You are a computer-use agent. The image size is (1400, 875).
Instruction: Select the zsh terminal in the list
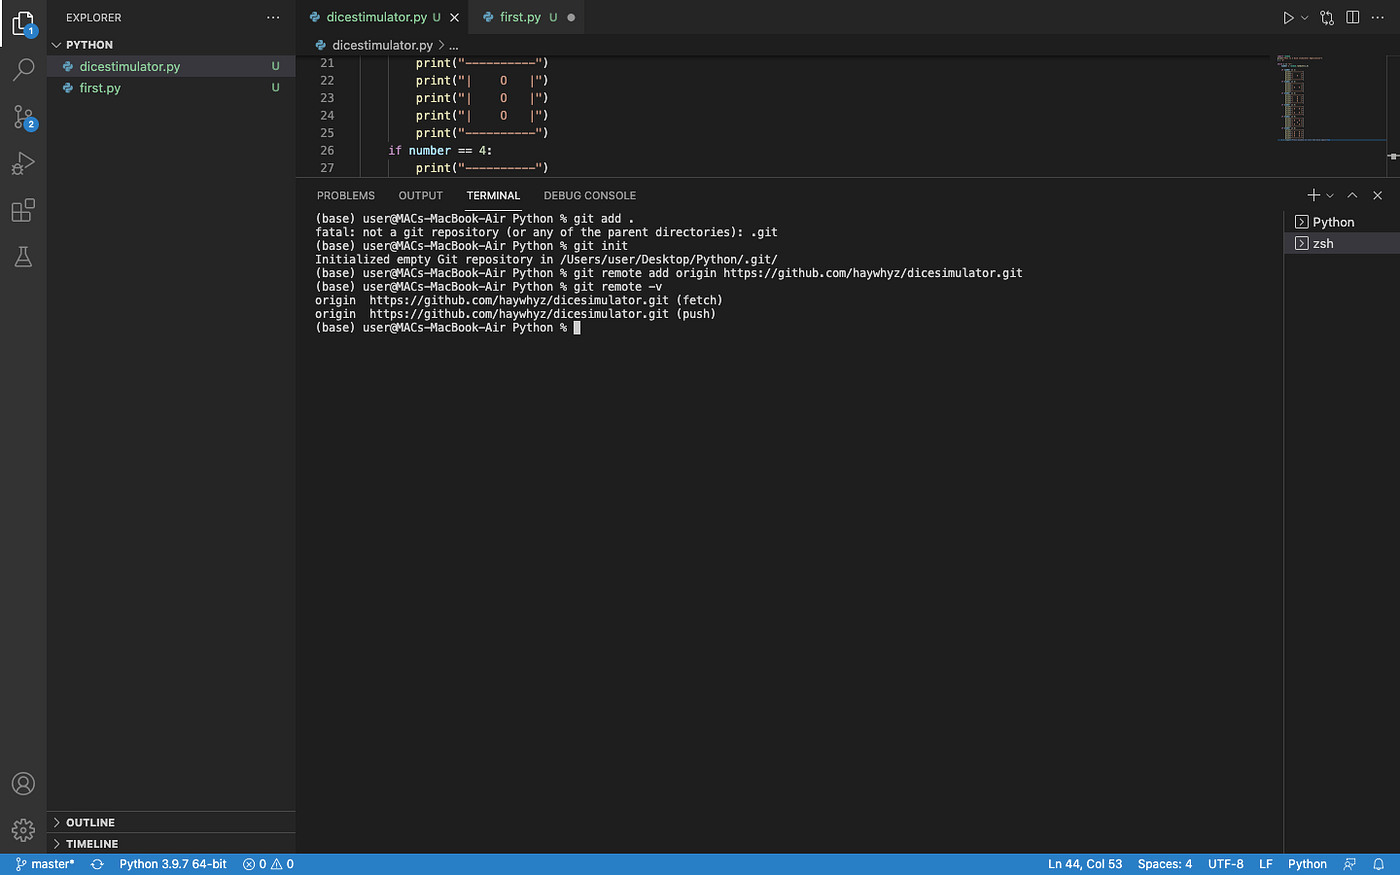tap(1323, 243)
